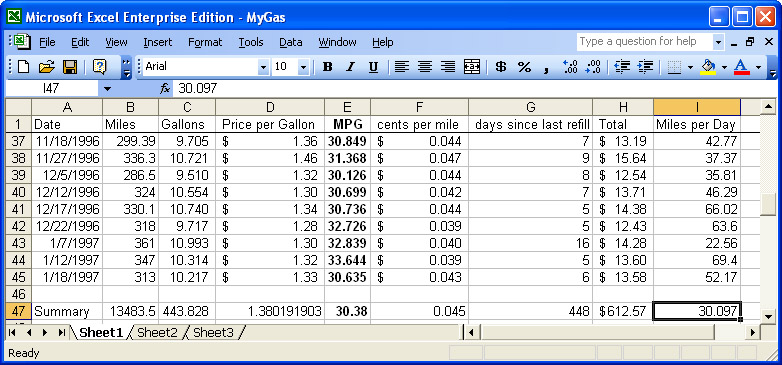Go to first sheet tab arrow
This screenshot has height=365, width=782.
pyautogui.click(x=12, y=332)
